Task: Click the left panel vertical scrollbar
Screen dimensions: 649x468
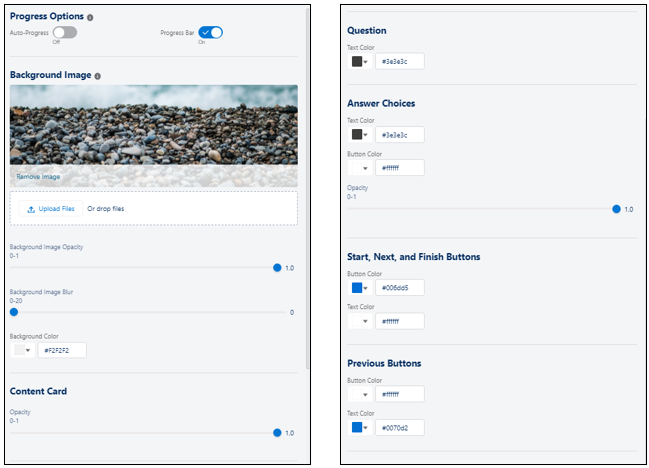Action: pyautogui.click(x=307, y=188)
